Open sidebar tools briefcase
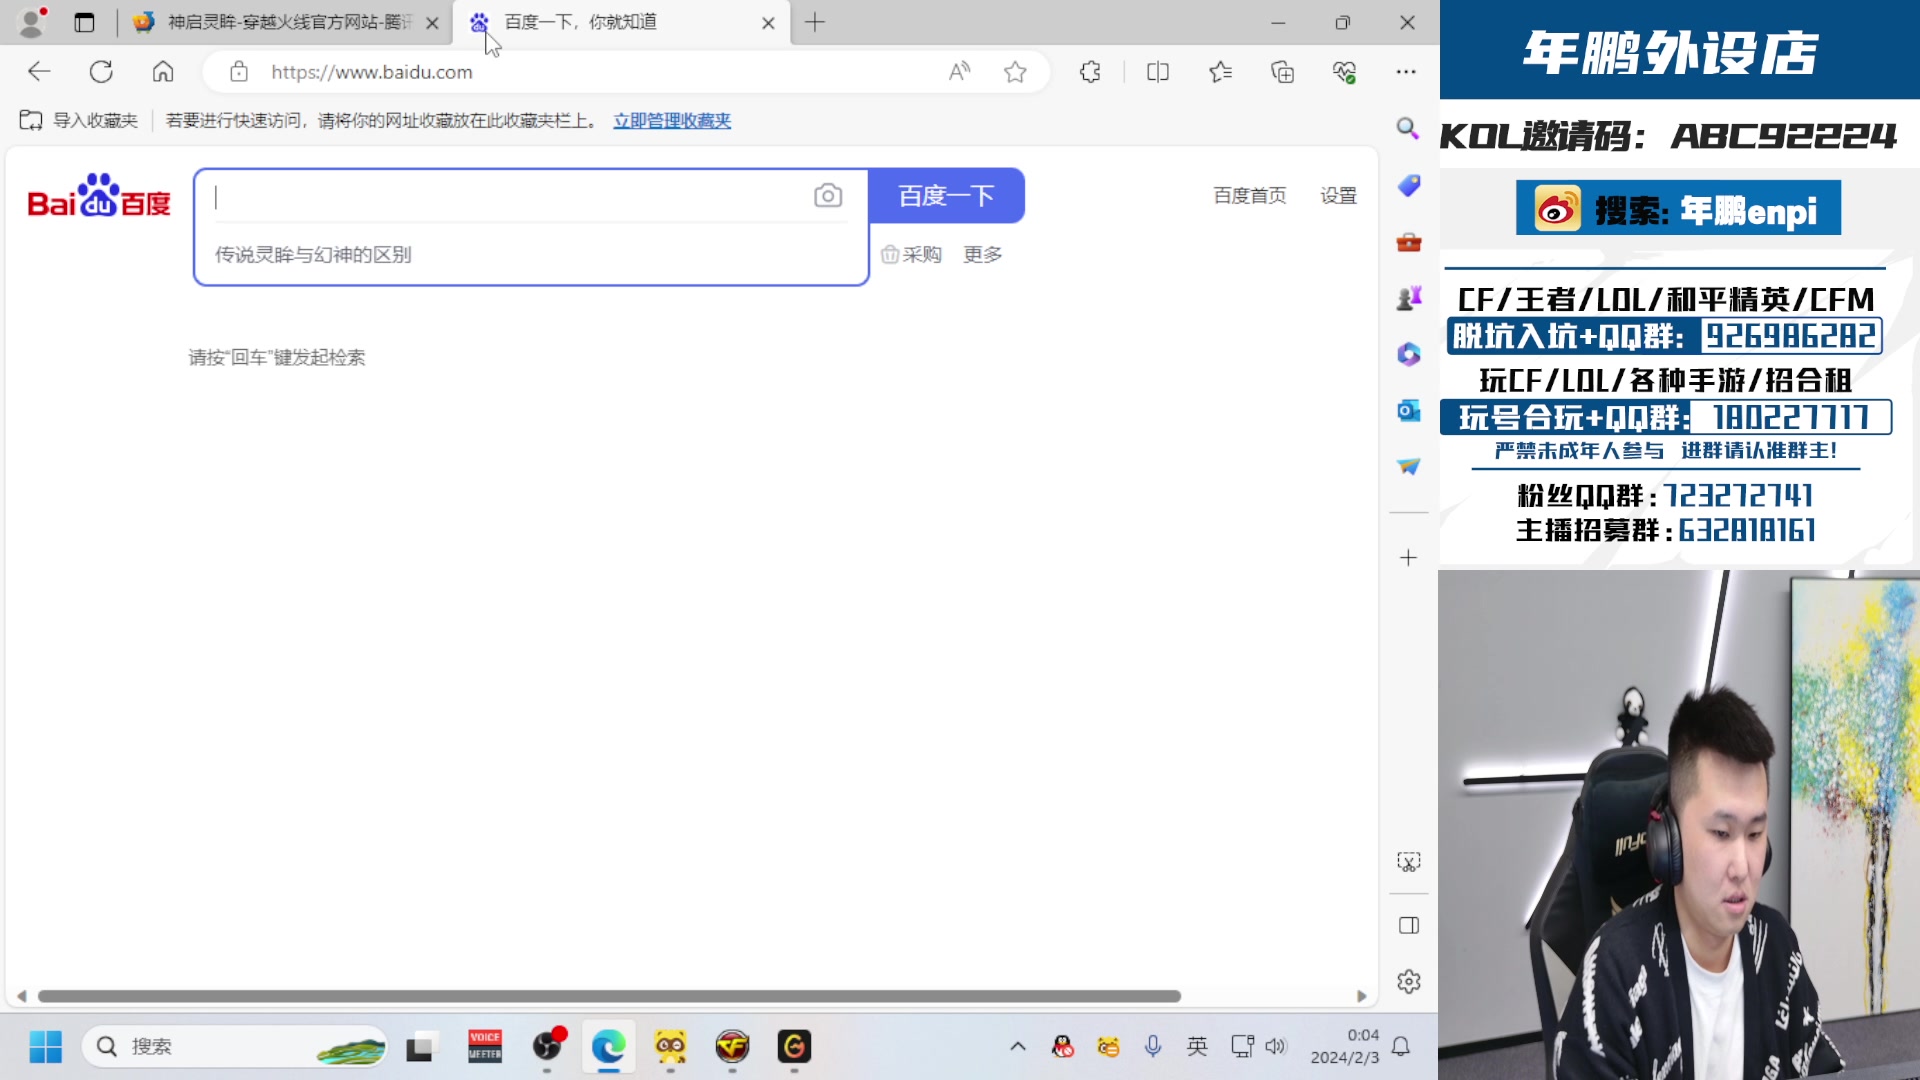 [1408, 242]
